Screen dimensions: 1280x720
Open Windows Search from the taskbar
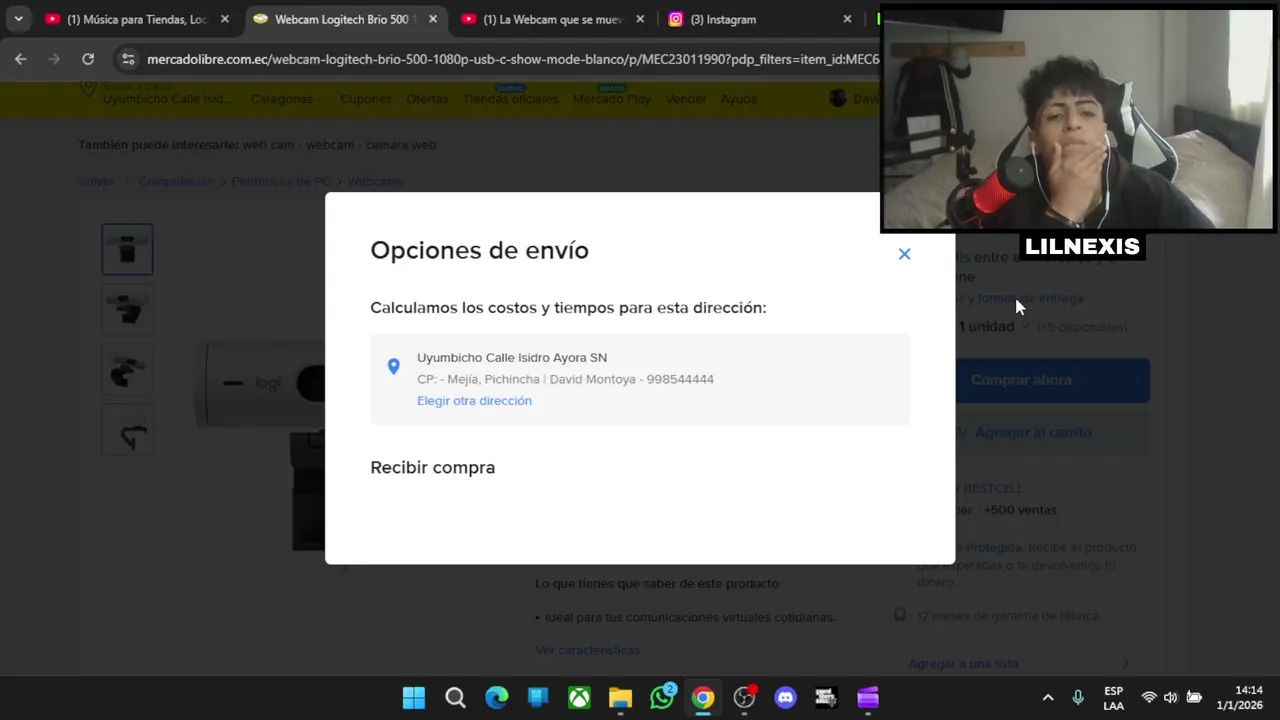click(455, 698)
